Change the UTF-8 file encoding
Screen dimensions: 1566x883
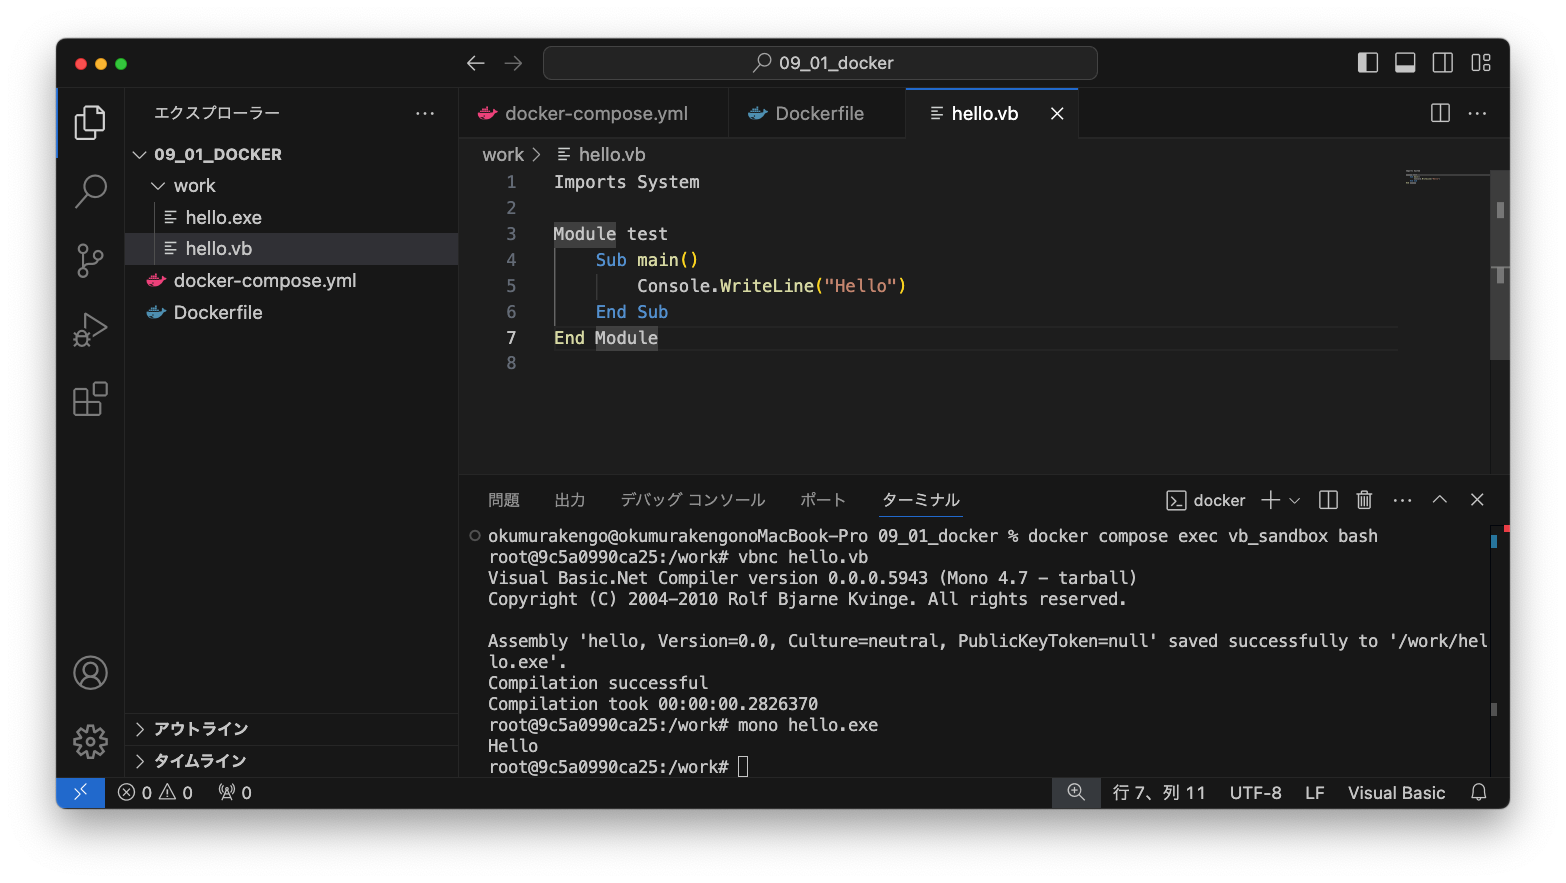click(1256, 793)
